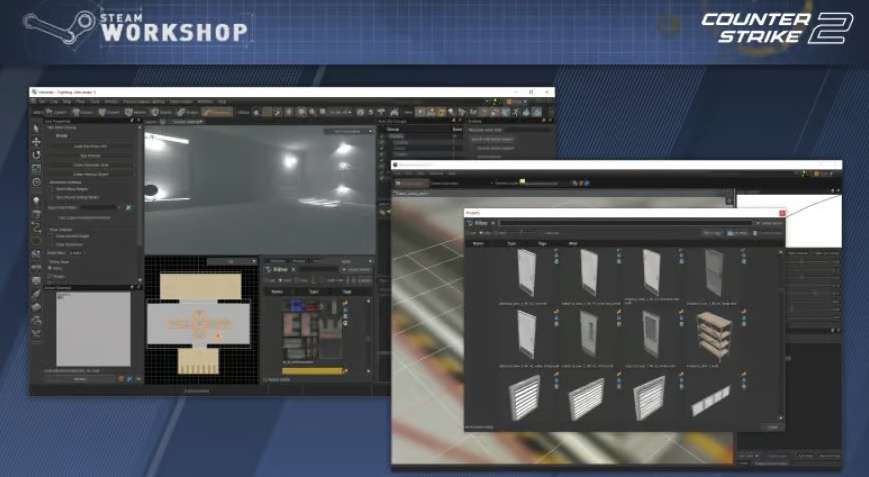Select the circular Pivot tool in Hammer's toolbar

click(x=37, y=182)
